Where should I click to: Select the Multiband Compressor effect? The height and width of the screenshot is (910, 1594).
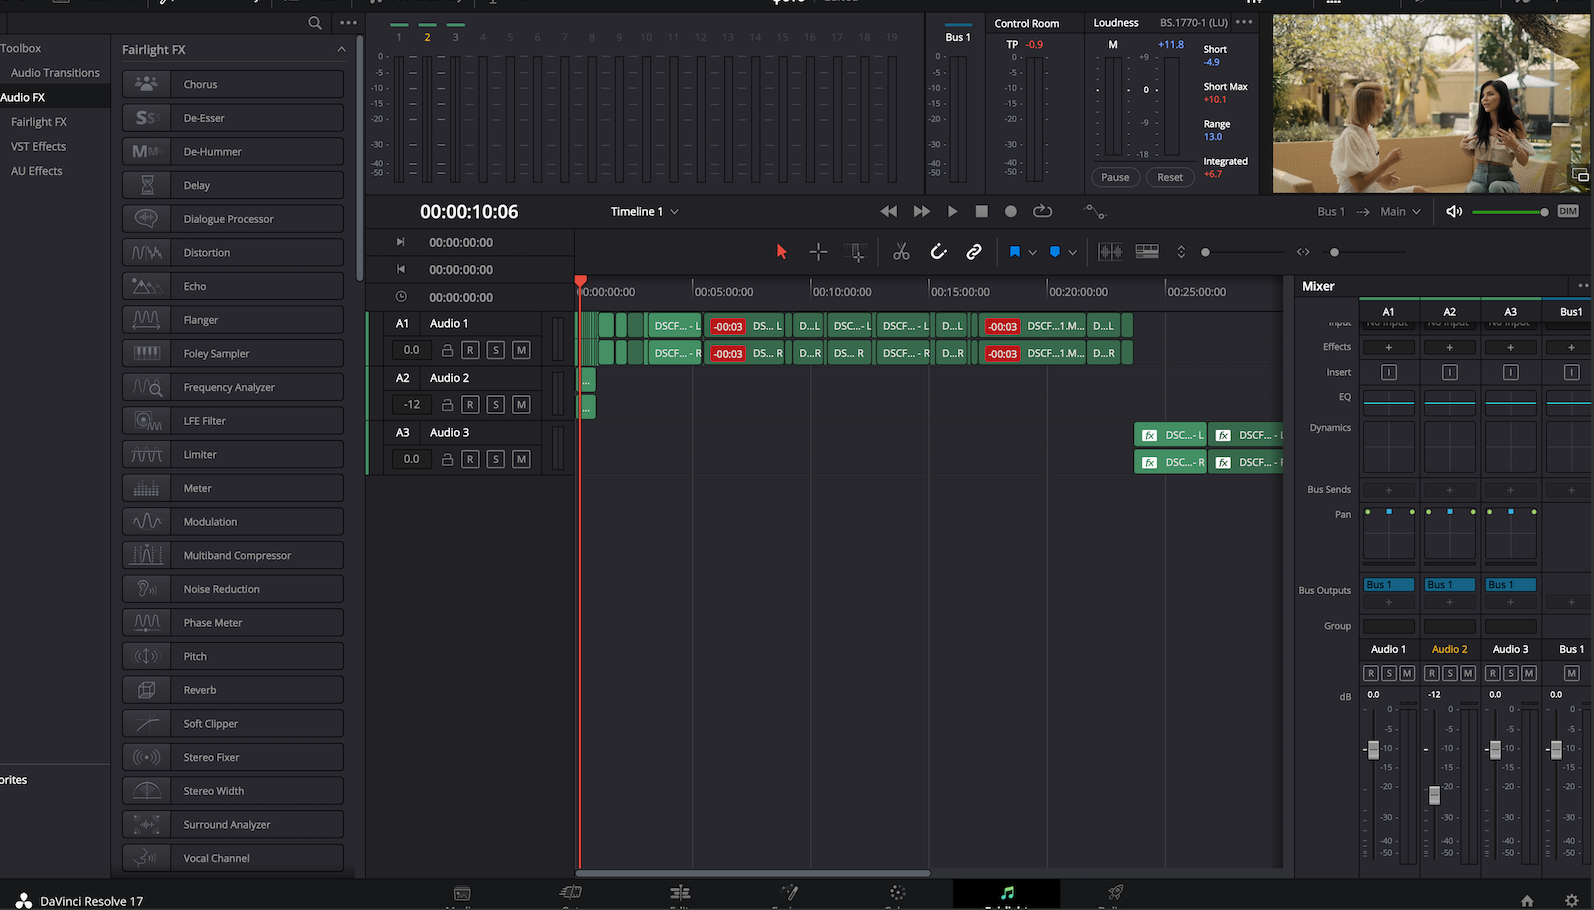233,555
